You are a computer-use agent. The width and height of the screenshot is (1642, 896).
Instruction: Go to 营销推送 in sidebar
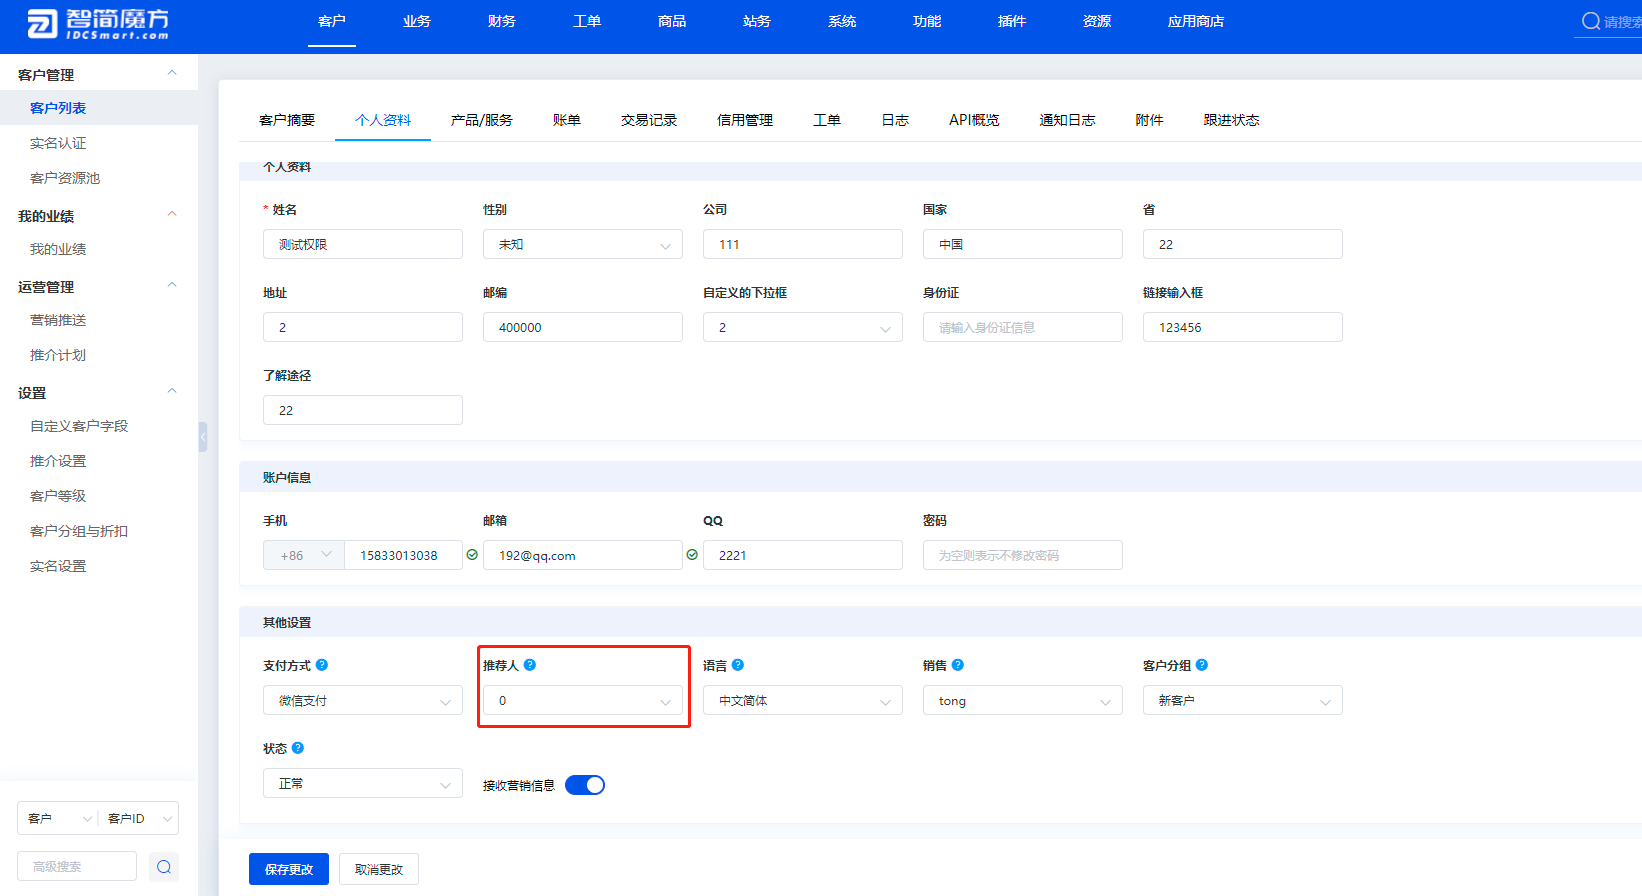(x=58, y=320)
